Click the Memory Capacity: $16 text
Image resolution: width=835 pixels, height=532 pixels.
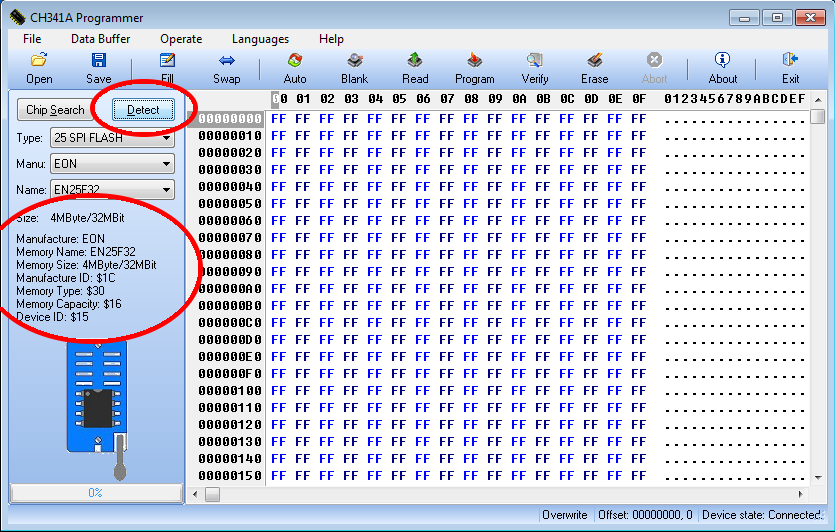click(x=69, y=304)
